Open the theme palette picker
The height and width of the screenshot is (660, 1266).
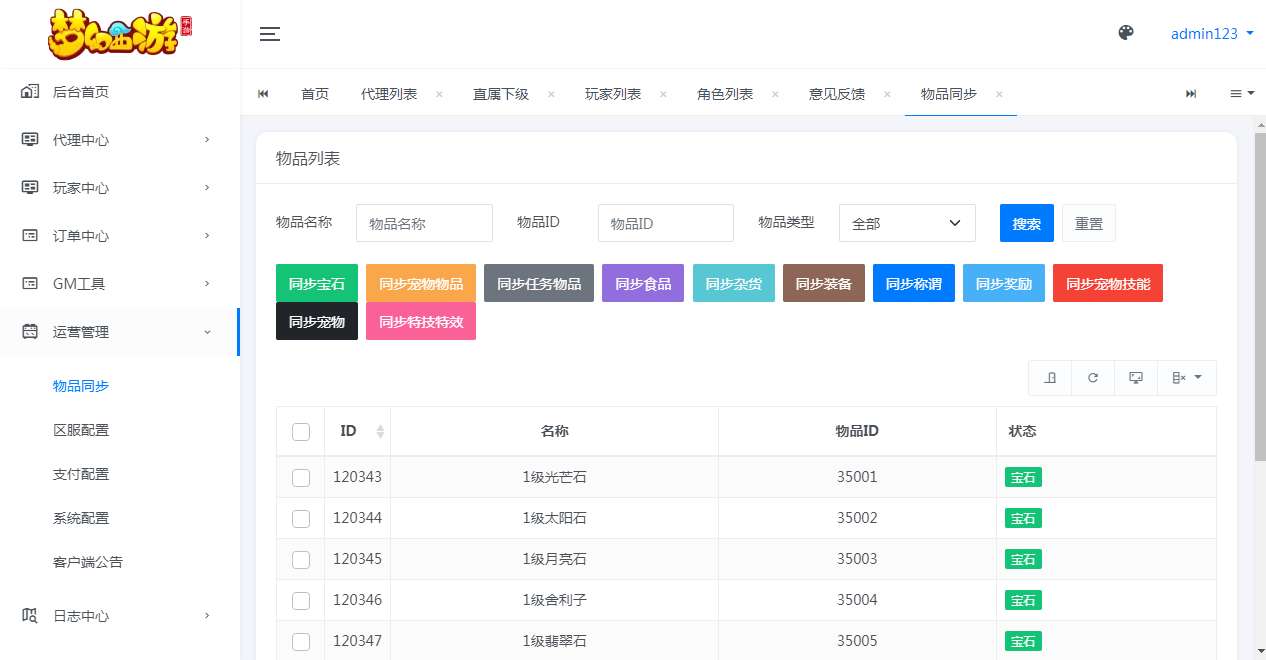(1126, 33)
